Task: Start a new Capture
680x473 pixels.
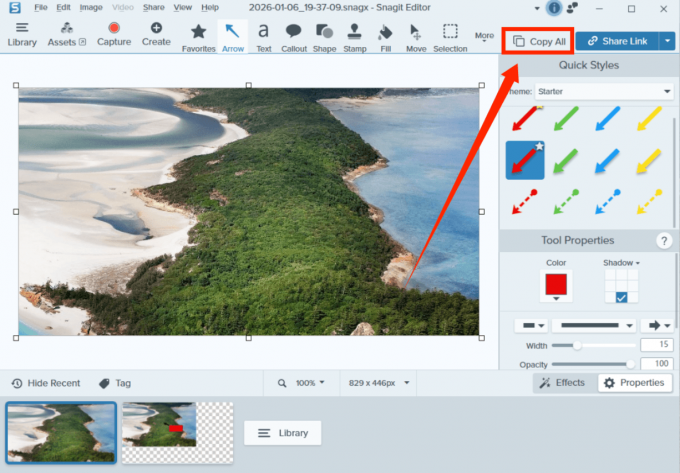Action: pyautogui.click(x=114, y=35)
